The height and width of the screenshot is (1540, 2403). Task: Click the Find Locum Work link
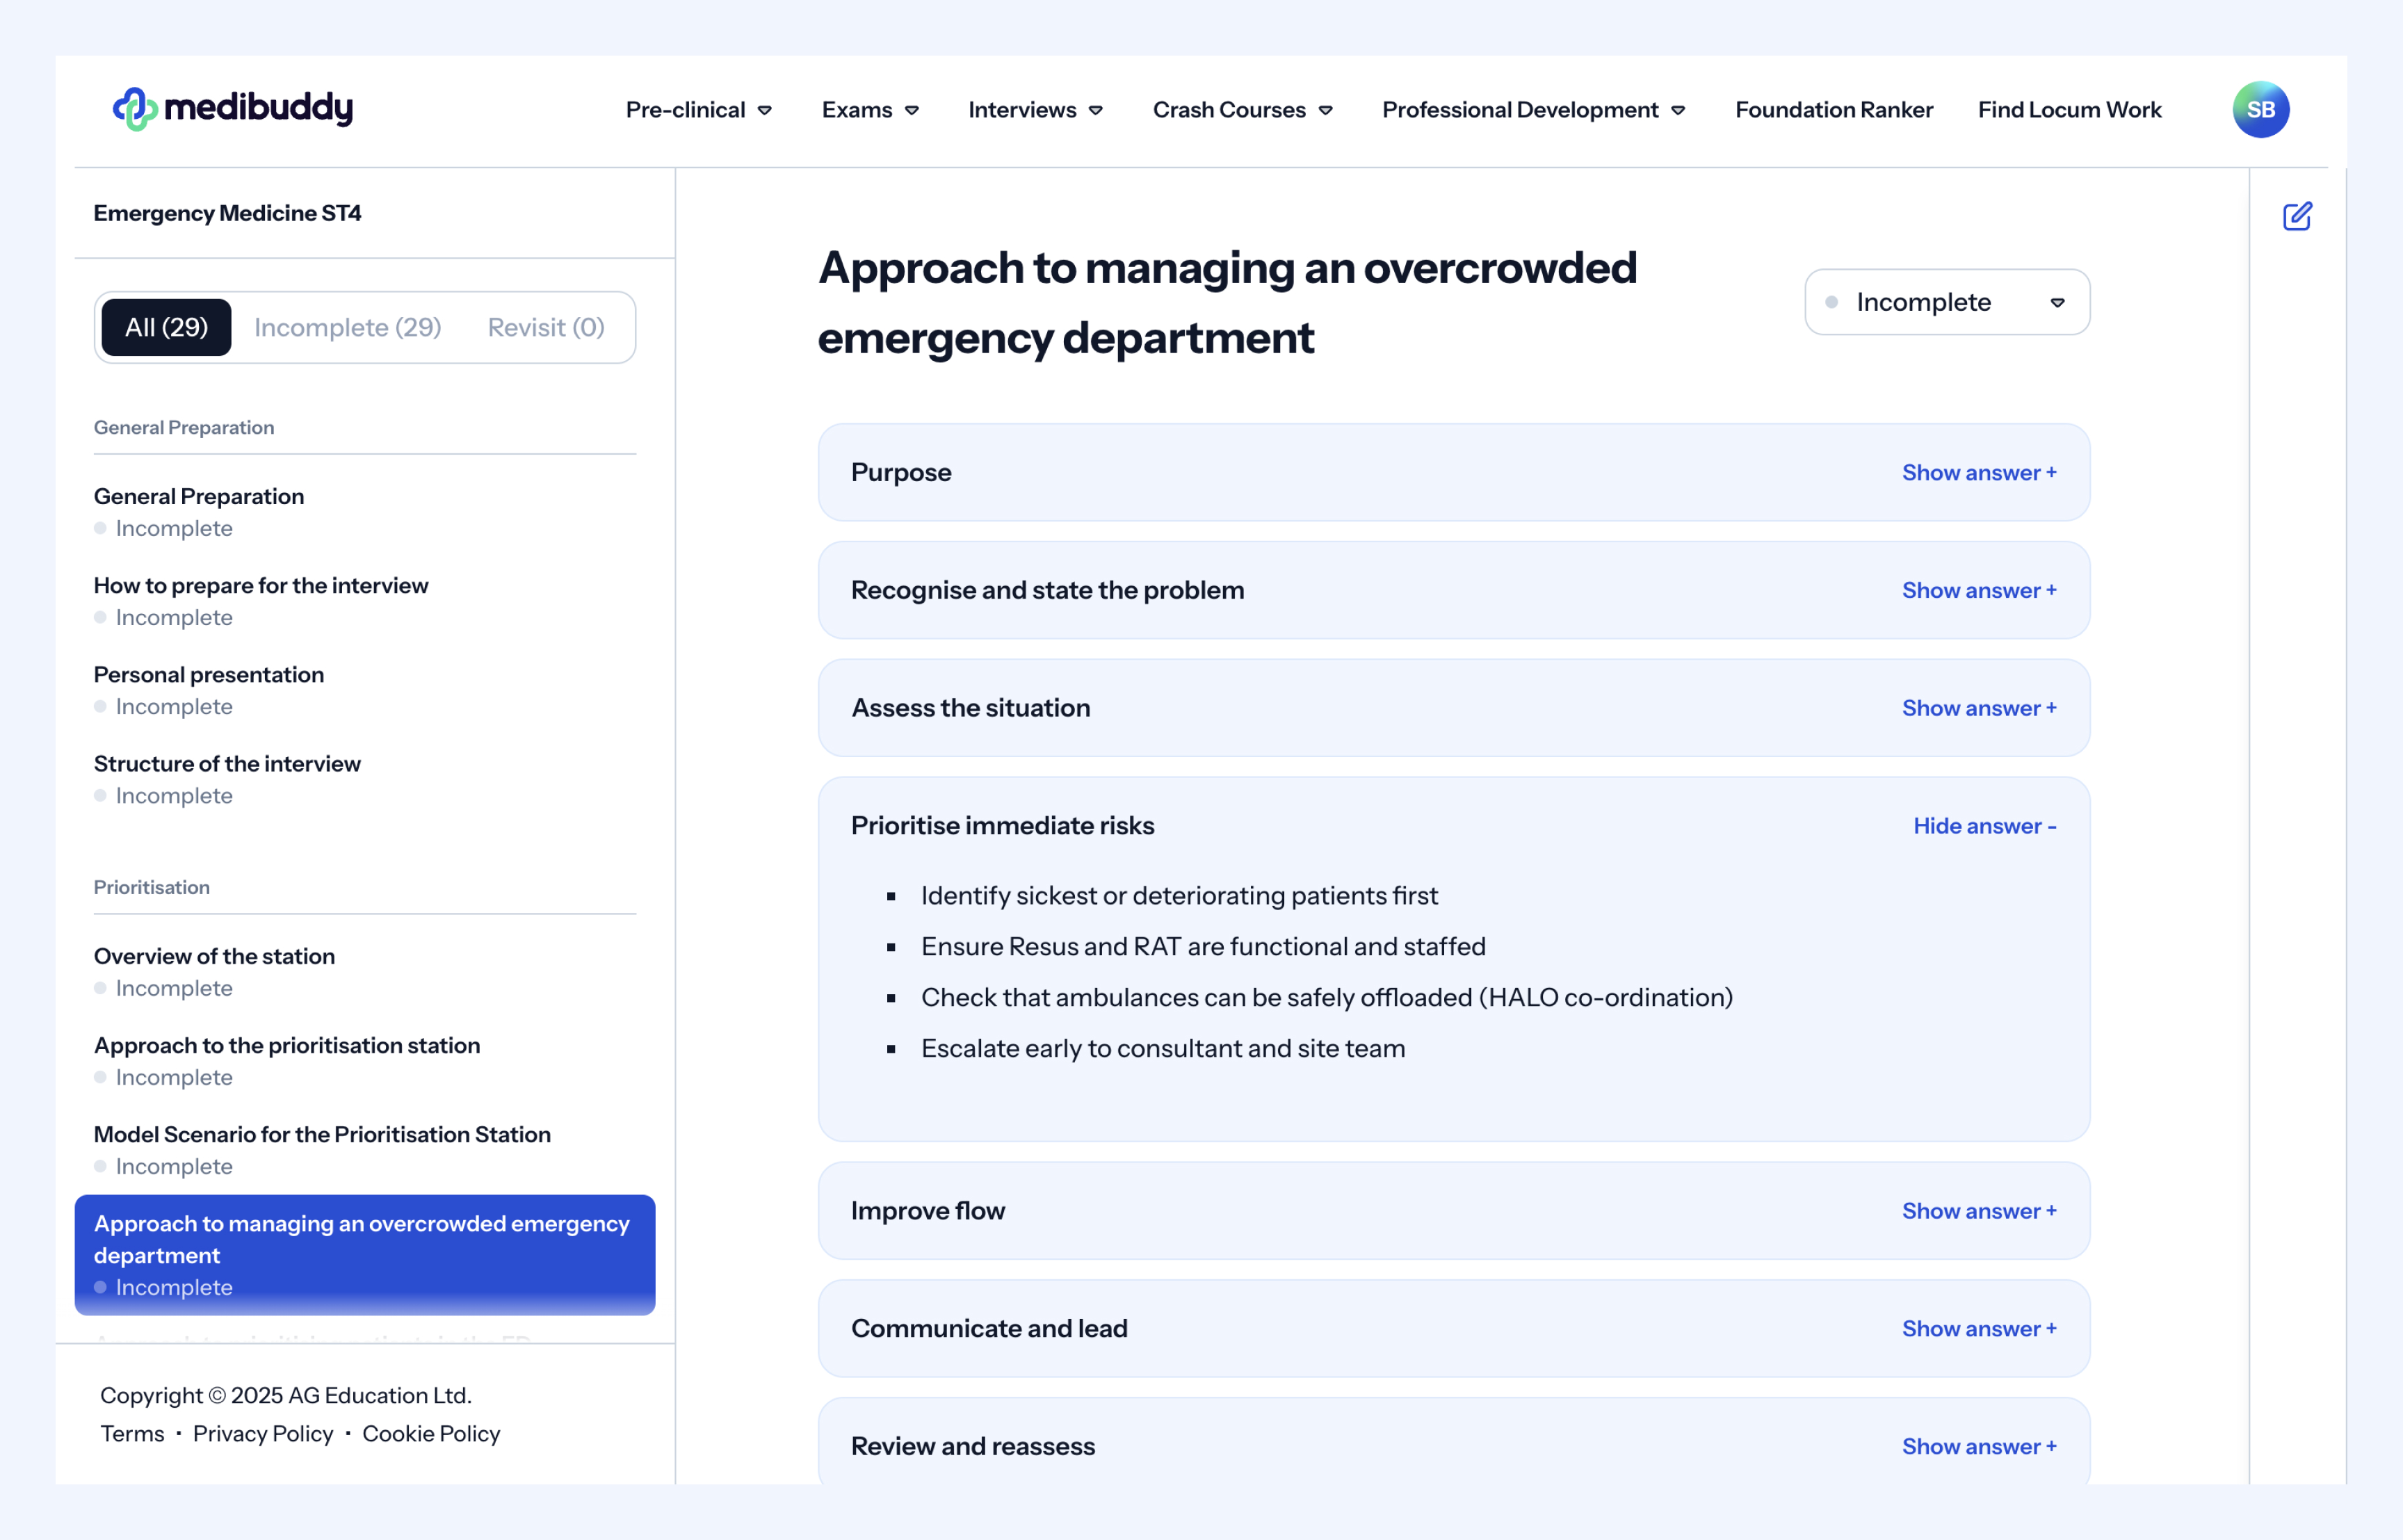point(2068,110)
